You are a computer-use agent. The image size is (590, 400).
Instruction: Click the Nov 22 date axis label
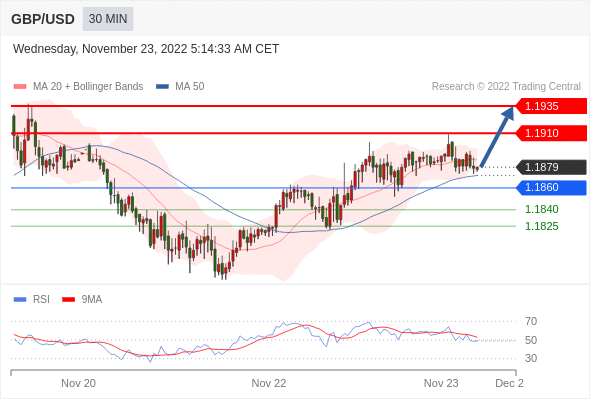pos(269,383)
